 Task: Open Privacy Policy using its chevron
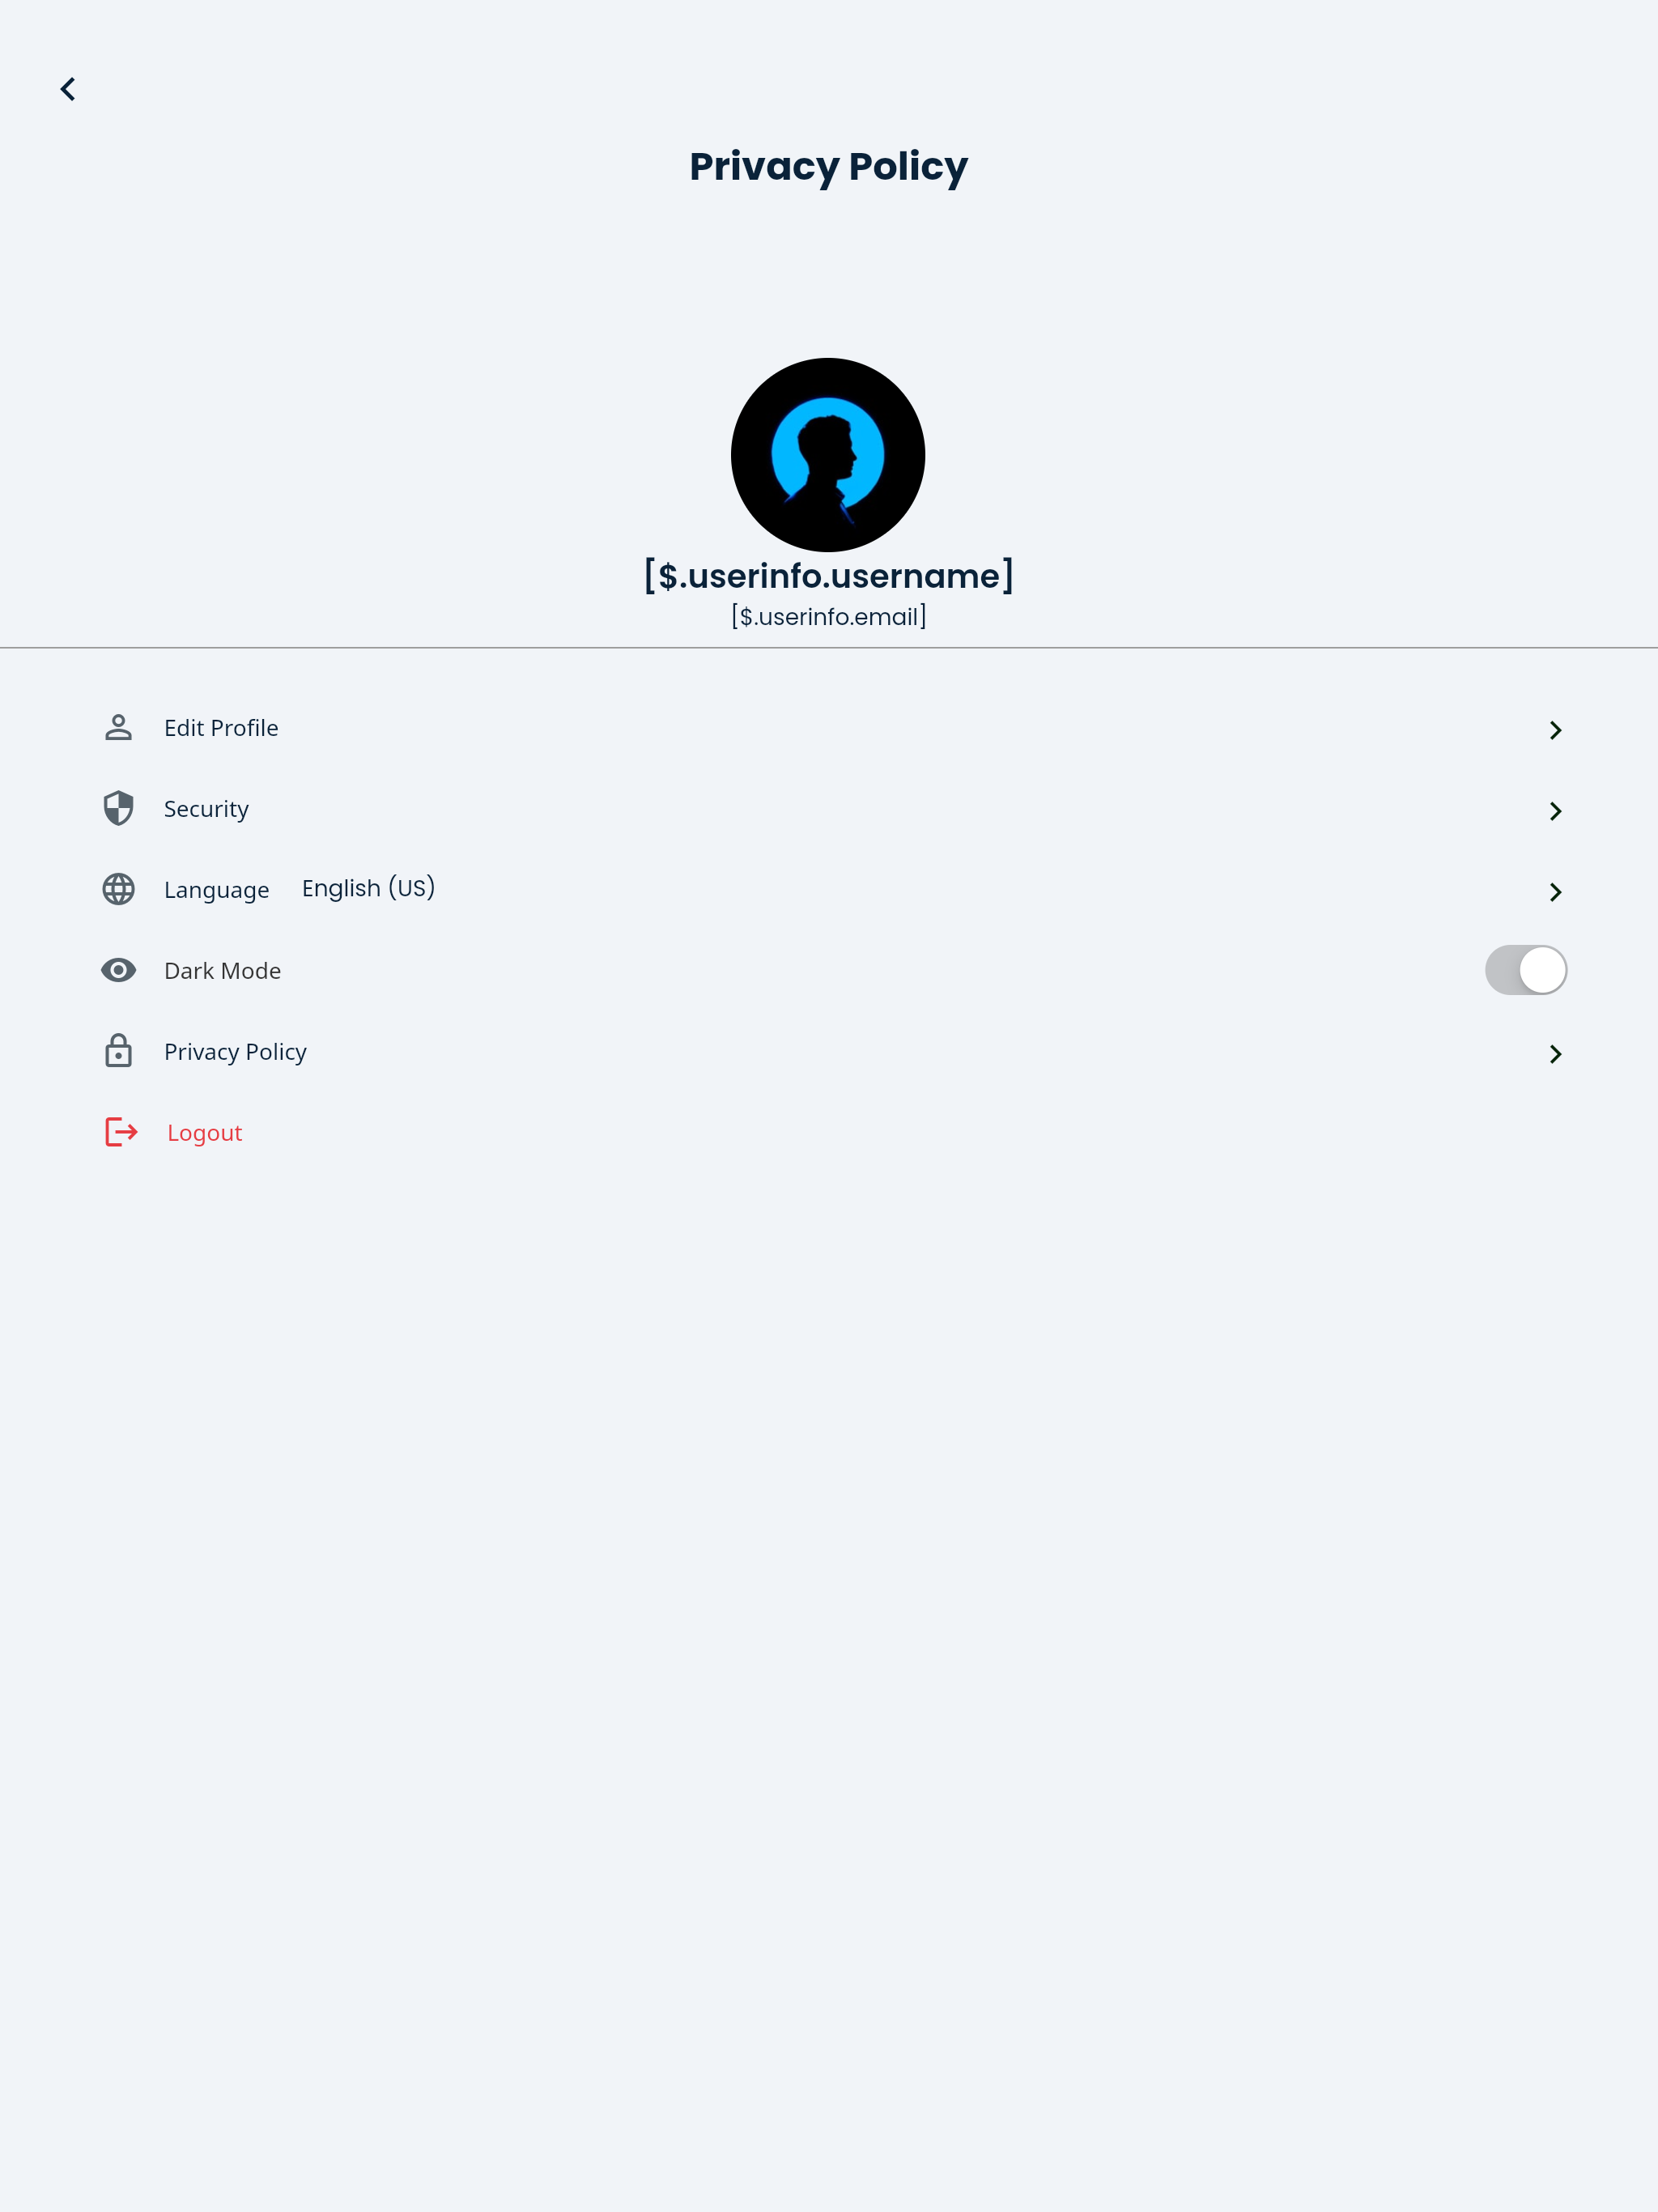(1555, 1054)
